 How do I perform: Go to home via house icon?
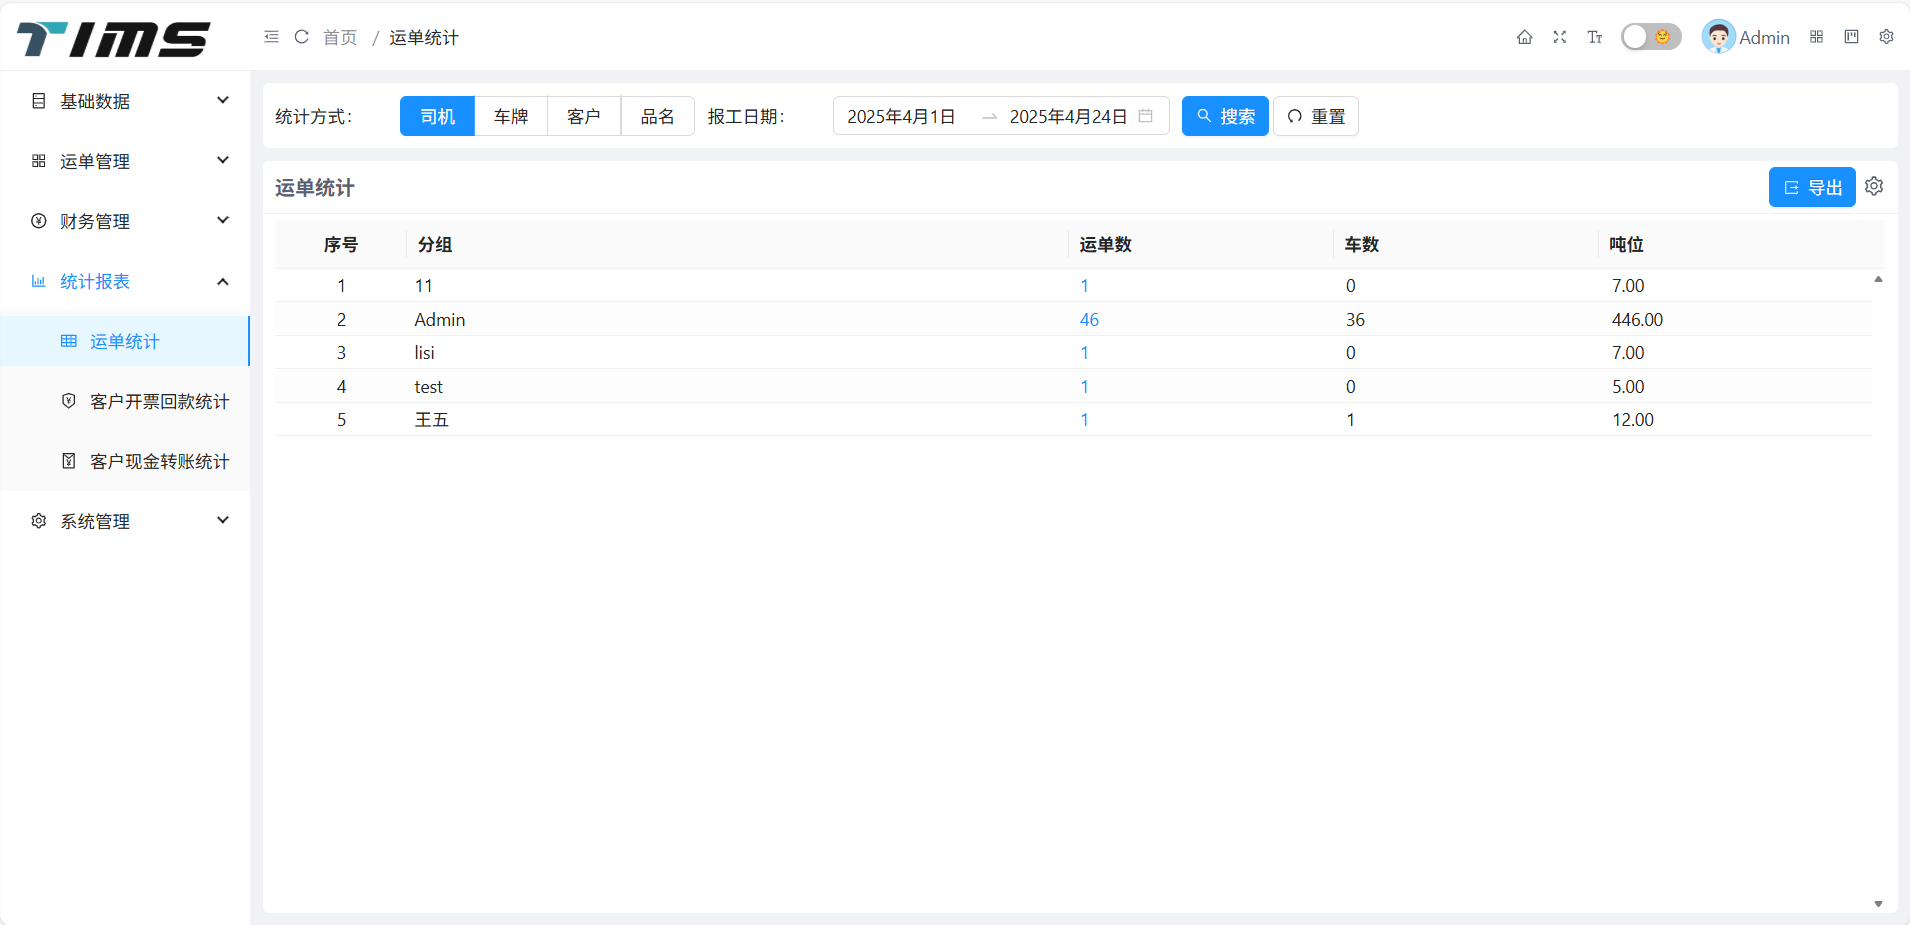1524,37
